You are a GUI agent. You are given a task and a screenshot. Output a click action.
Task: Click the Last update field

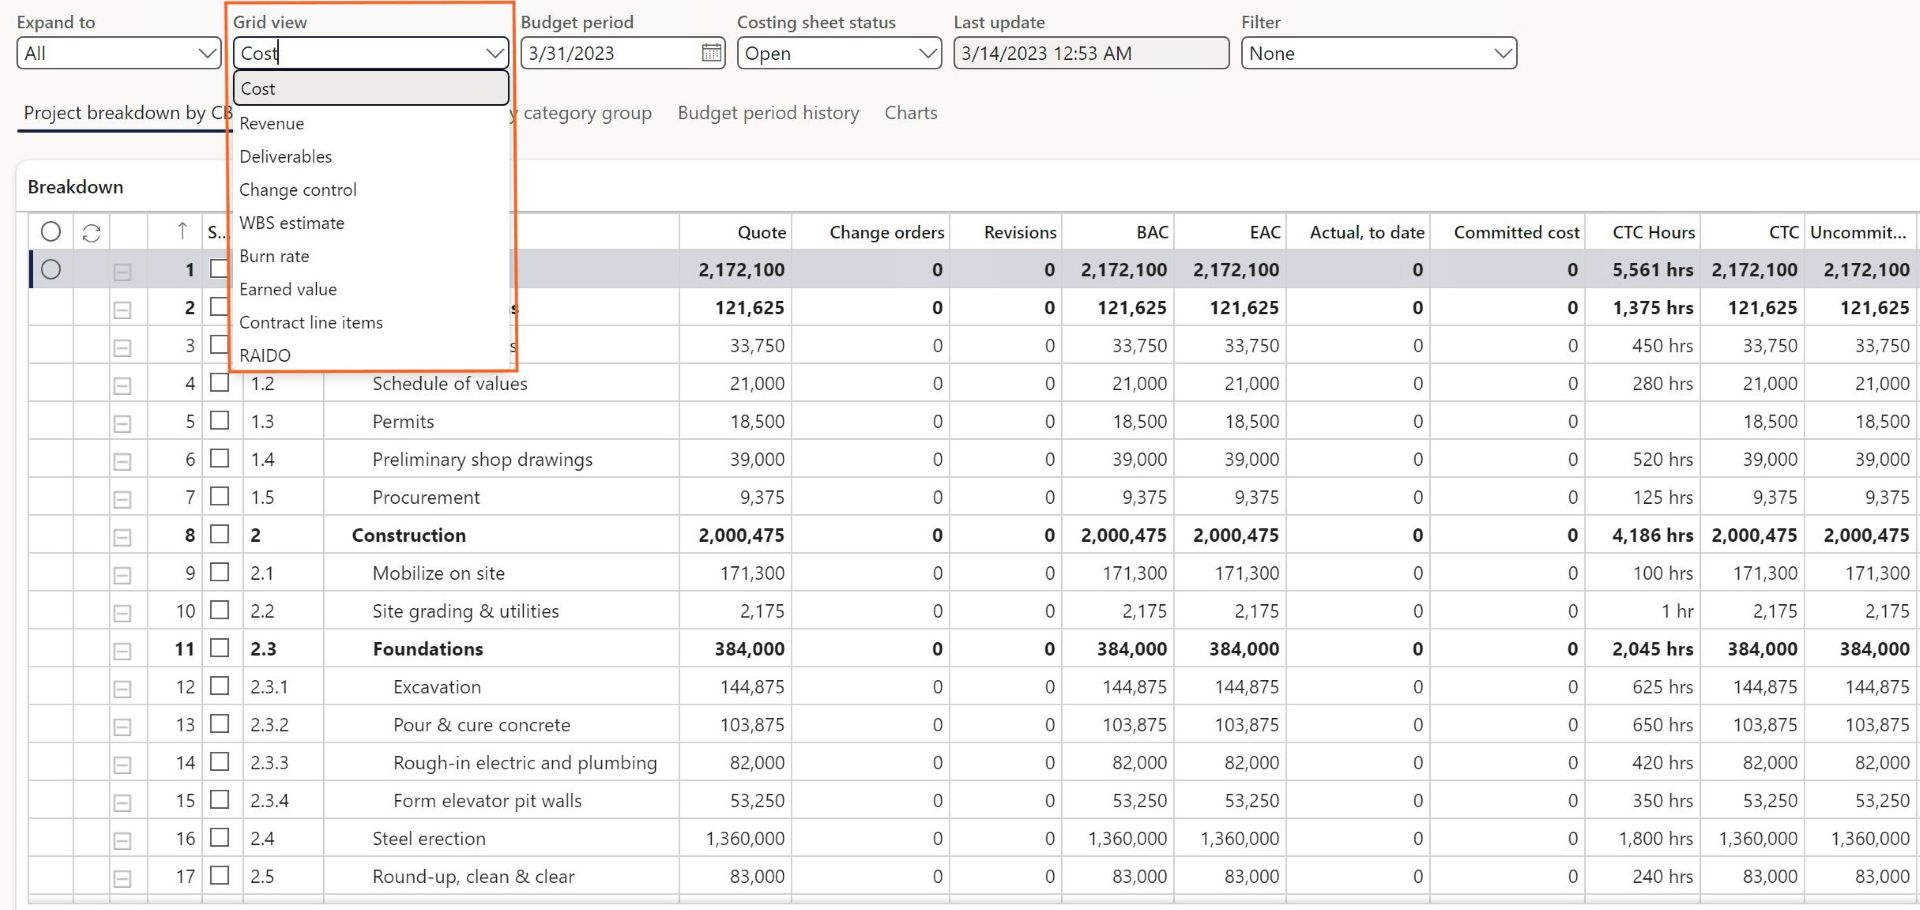point(1091,53)
